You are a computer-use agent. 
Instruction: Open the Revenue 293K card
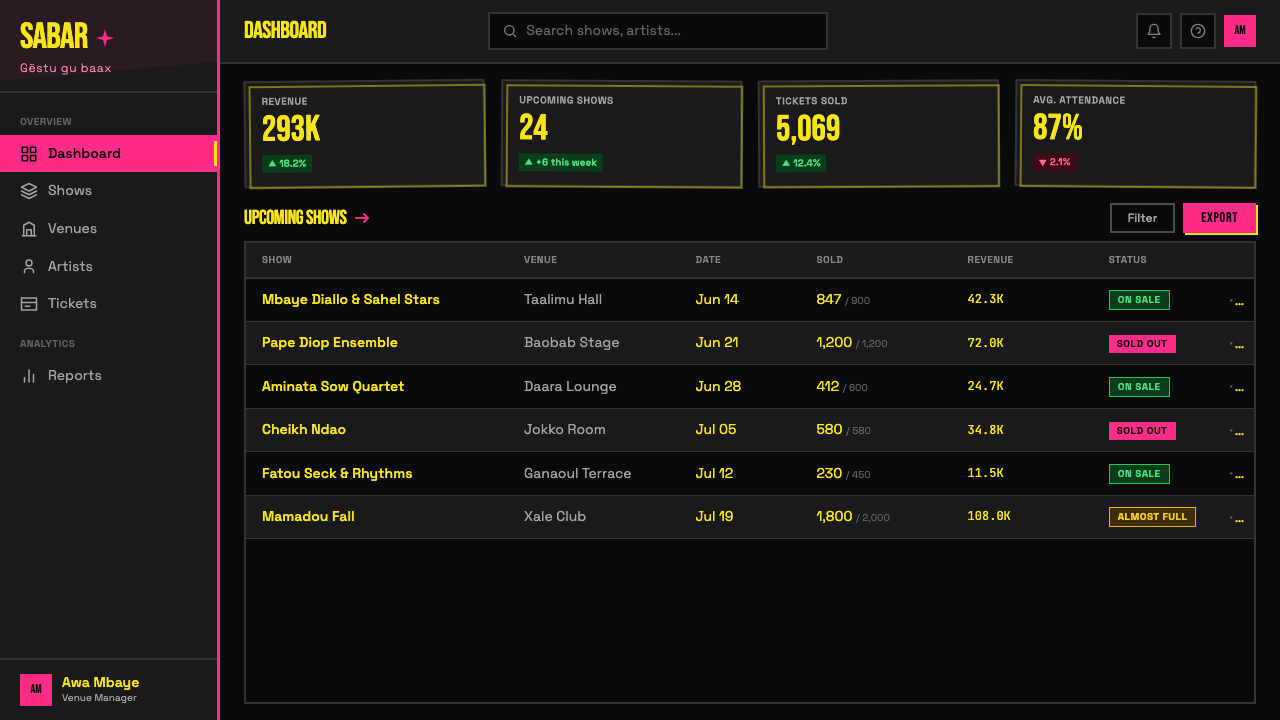click(x=366, y=135)
